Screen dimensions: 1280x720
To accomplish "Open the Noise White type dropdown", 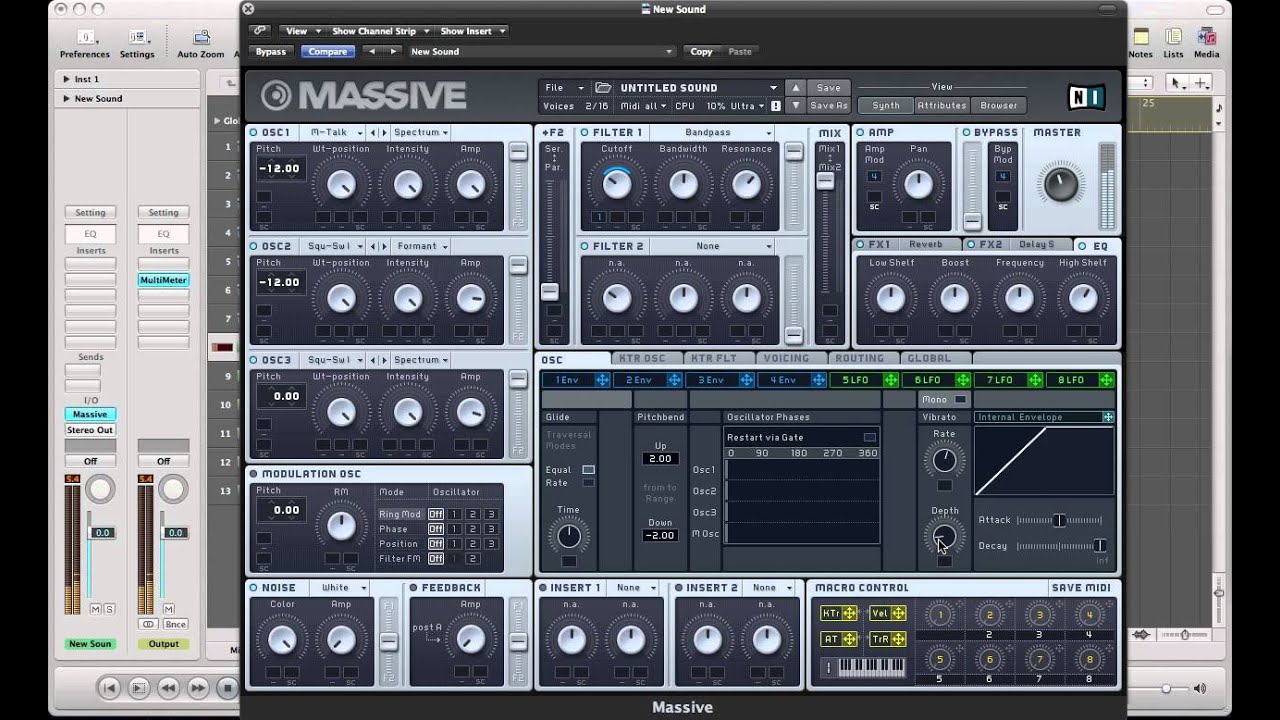I will [x=340, y=588].
